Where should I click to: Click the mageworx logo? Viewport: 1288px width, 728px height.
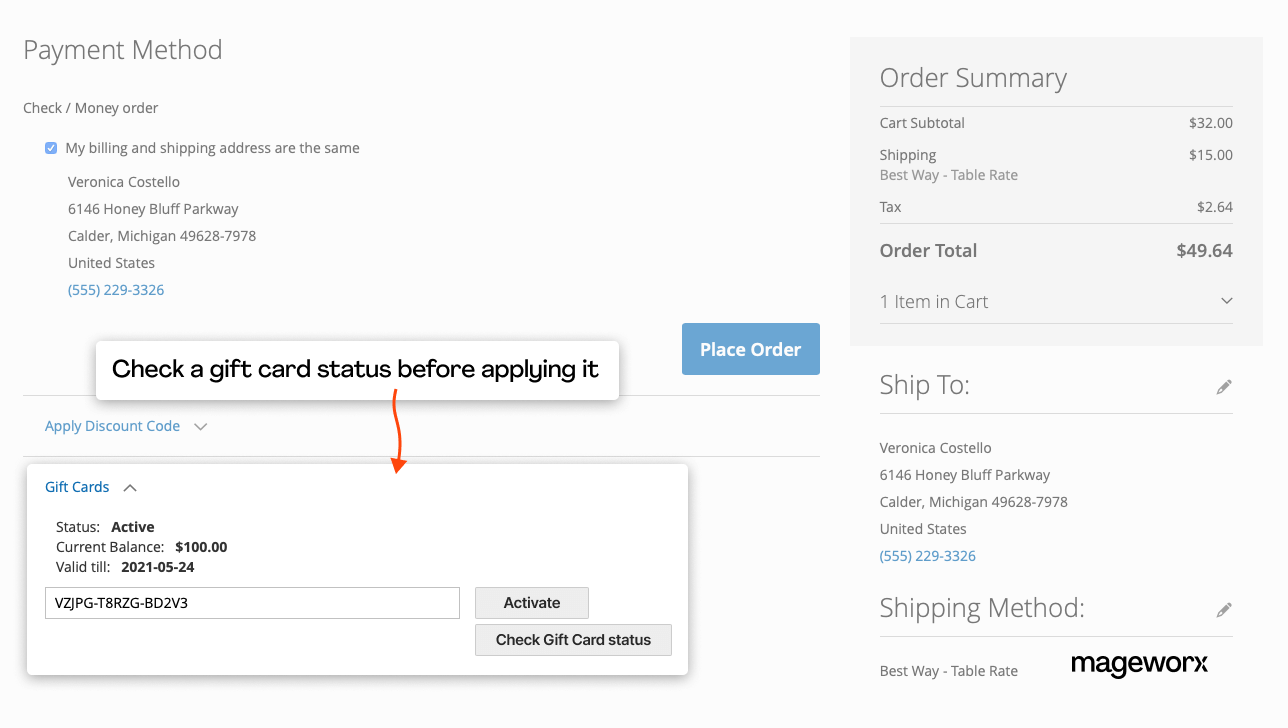tap(1139, 664)
